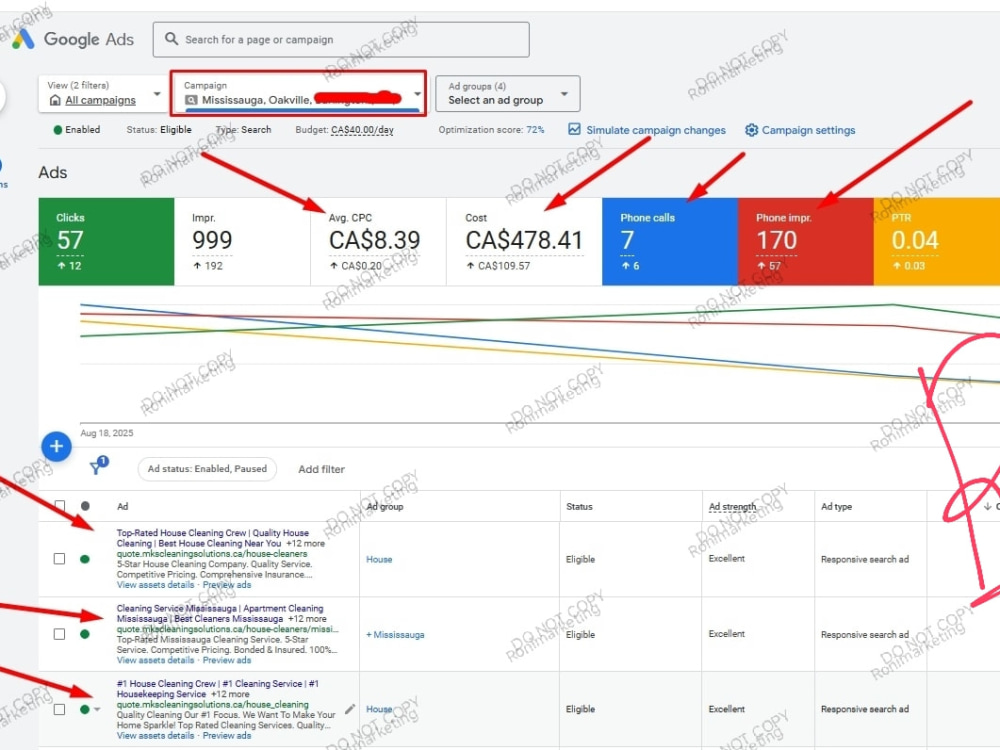Screen dimensions: 1000x750
Task: Sort by the Ad group column header
Action: point(385,506)
